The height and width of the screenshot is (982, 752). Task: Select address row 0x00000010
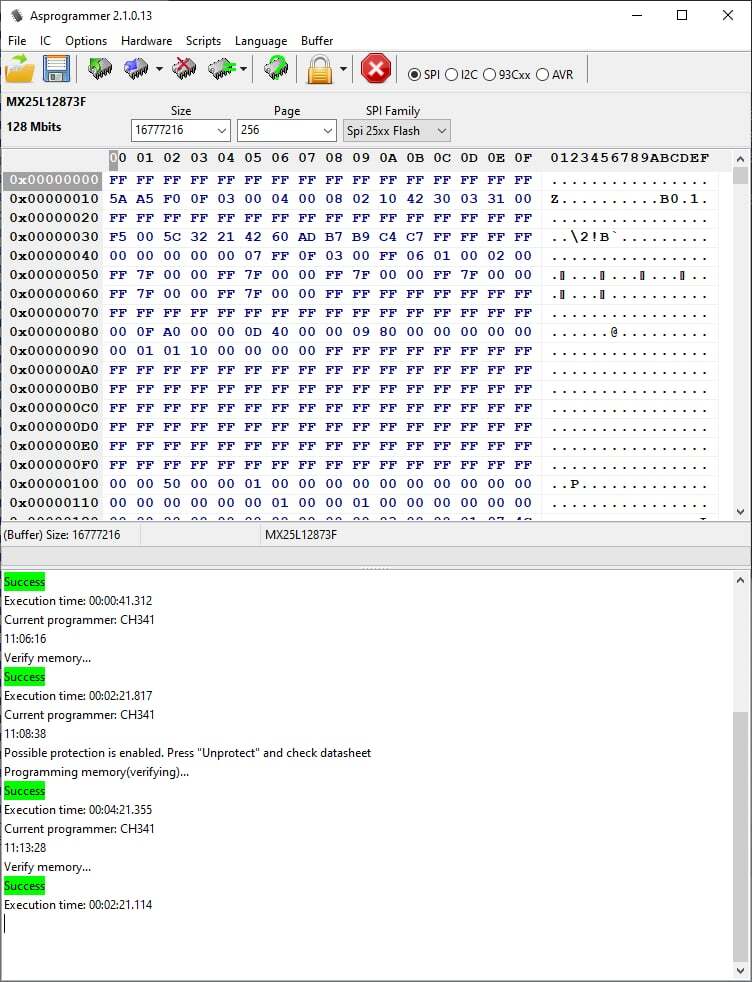coord(54,199)
